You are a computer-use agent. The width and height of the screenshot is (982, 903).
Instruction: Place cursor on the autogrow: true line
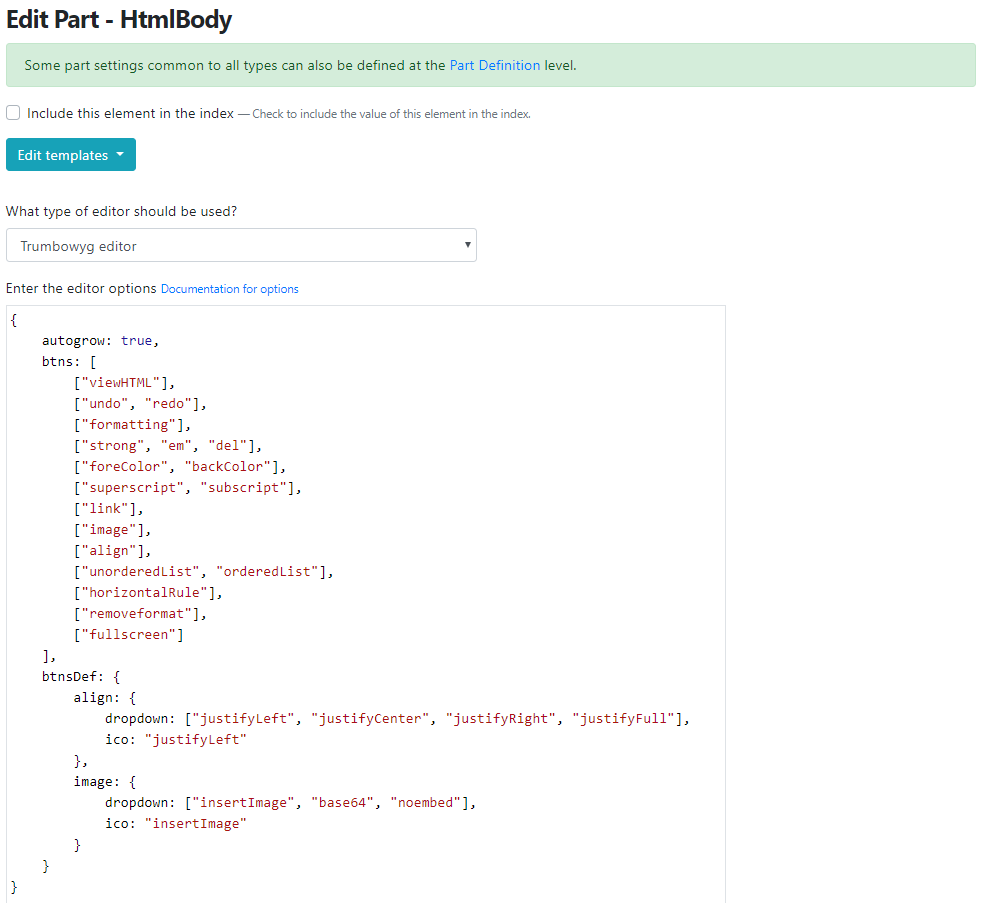pos(100,341)
